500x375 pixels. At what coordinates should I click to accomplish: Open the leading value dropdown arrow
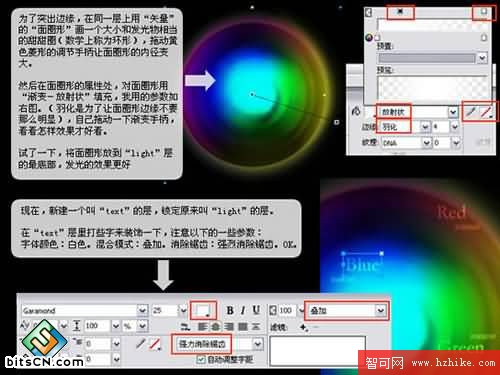click(x=115, y=326)
